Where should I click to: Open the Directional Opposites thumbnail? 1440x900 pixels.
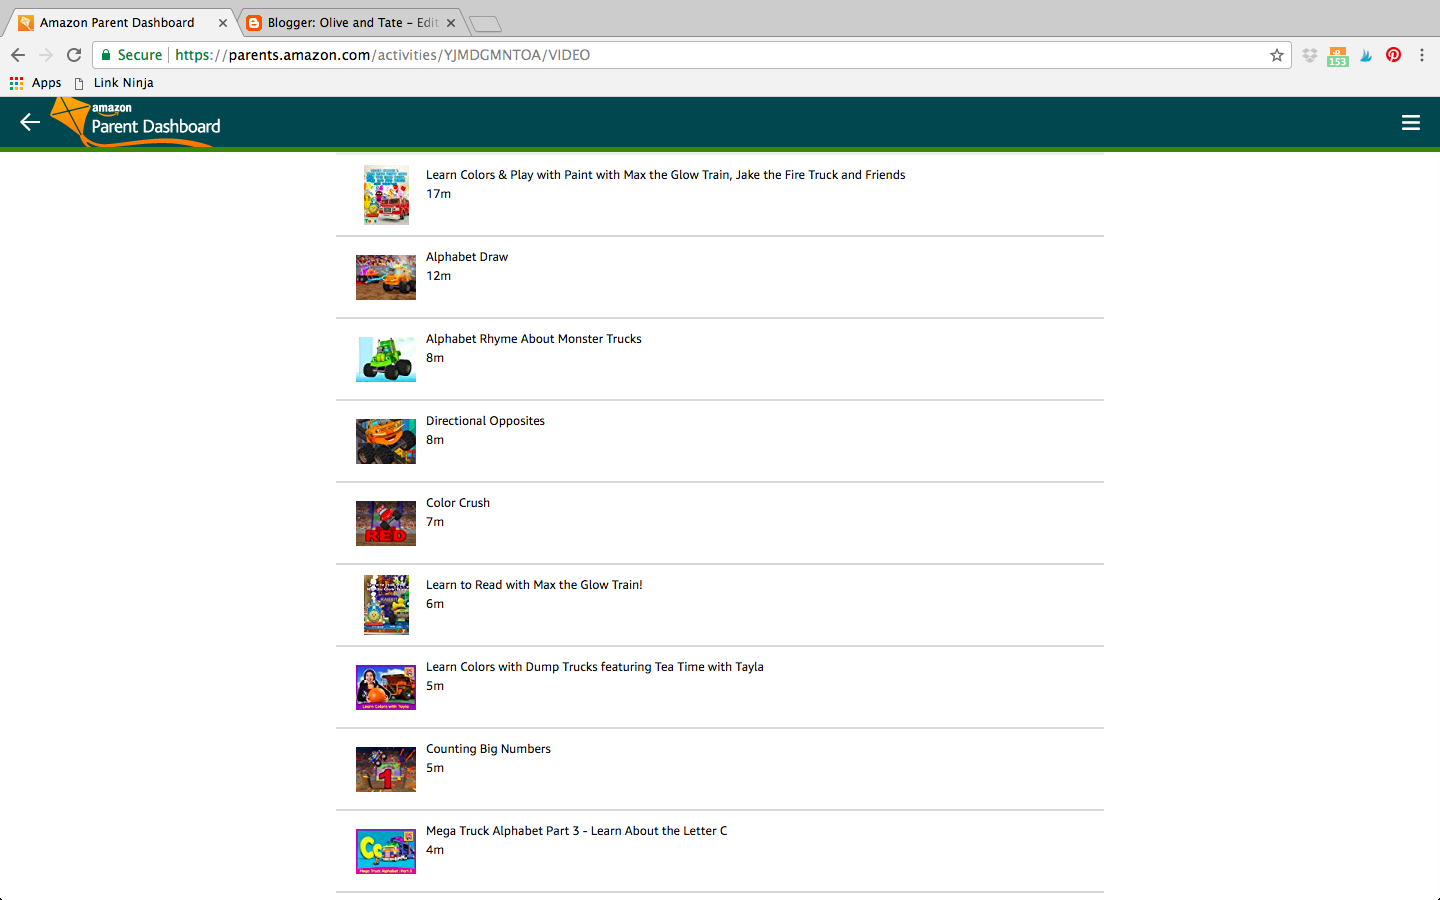point(386,441)
